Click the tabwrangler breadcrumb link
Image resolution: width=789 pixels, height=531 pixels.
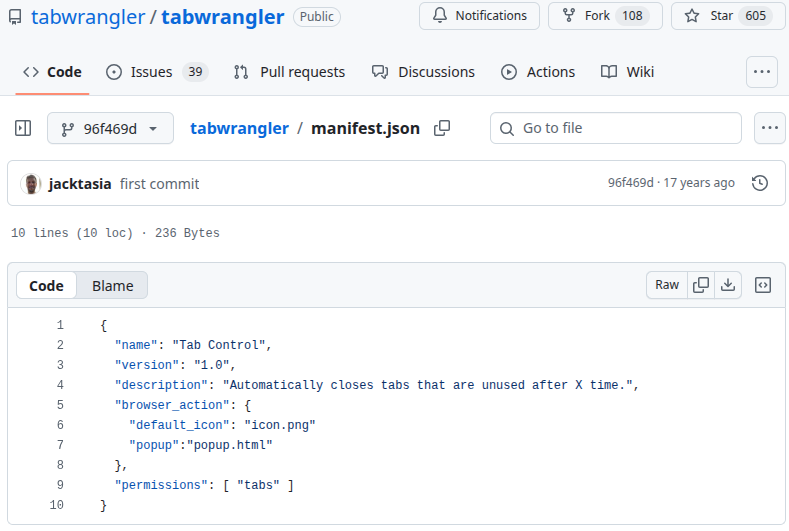[240, 128]
